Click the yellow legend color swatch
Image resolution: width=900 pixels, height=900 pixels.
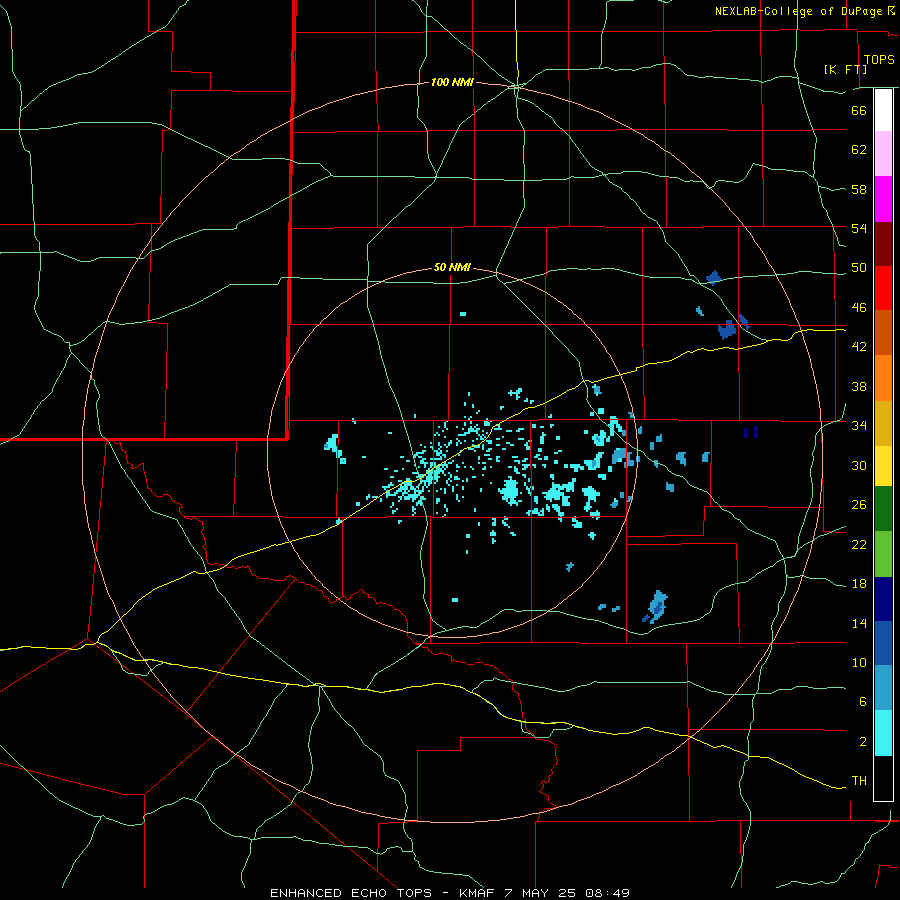883,466
